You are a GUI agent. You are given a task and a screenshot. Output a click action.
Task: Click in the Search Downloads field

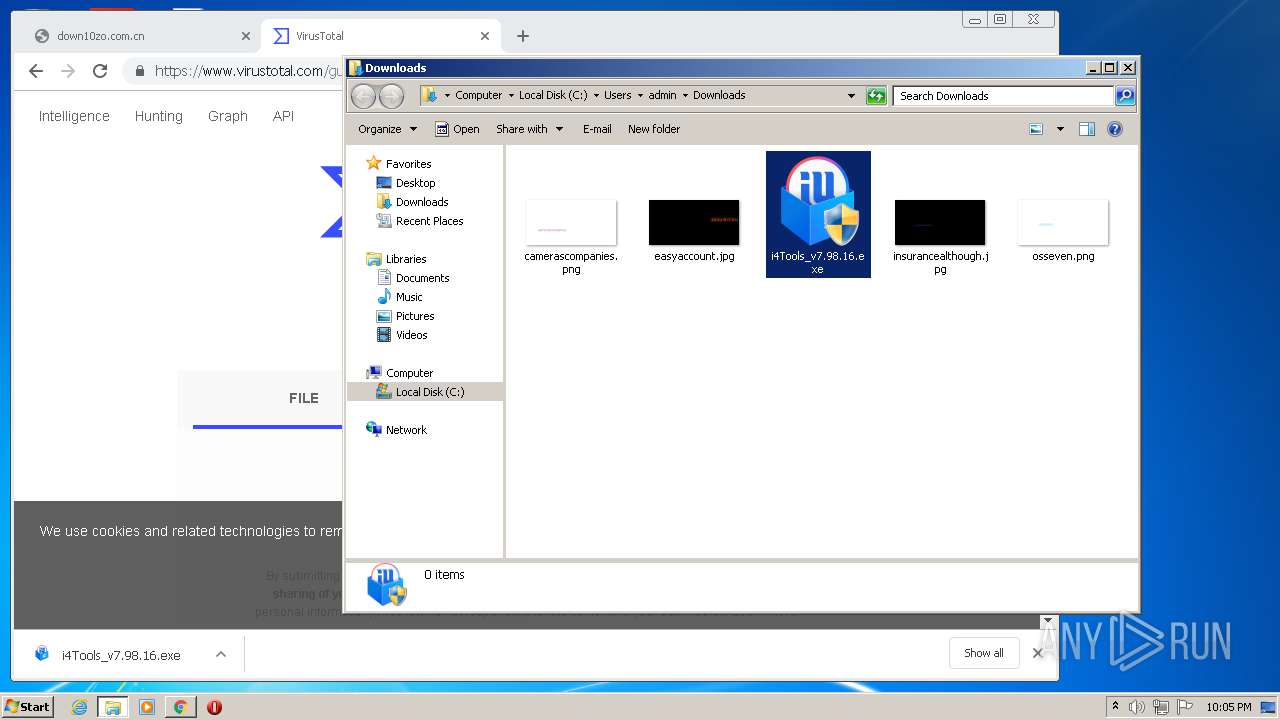[1003, 96]
